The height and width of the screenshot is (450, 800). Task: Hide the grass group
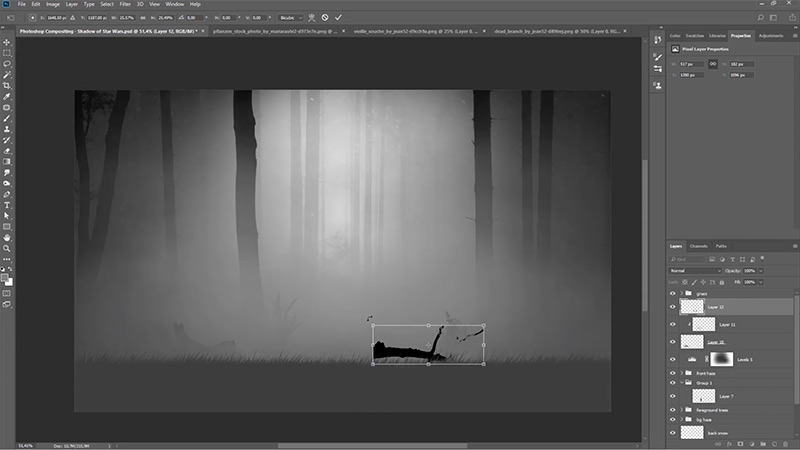point(672,293)
